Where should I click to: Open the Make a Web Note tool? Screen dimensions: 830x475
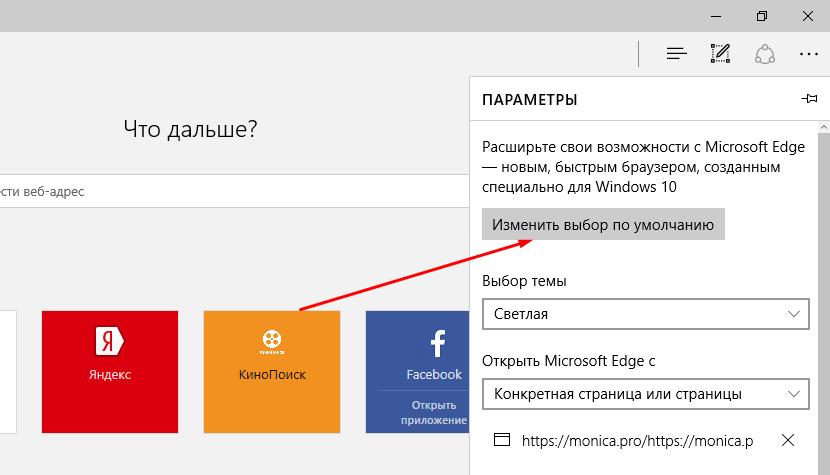pos(720,53)
